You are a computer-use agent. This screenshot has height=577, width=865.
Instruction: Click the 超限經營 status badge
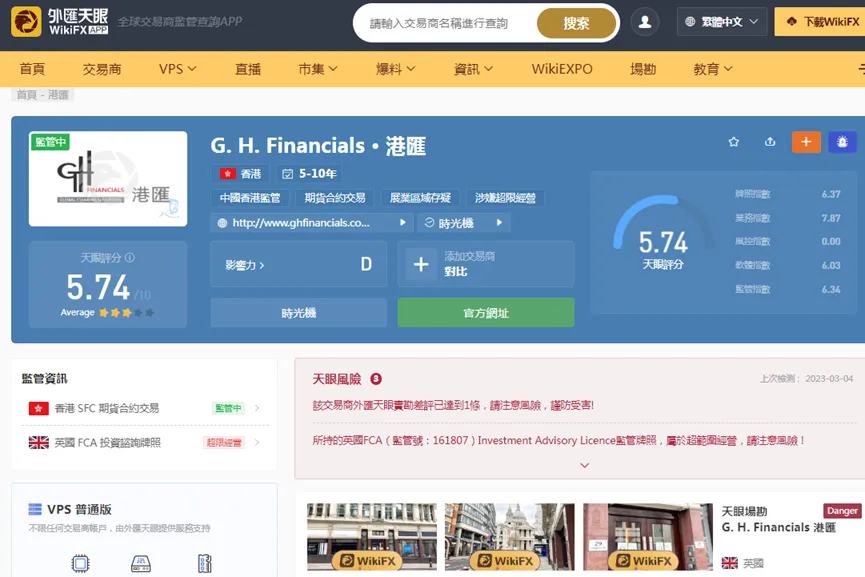[224, 442]
